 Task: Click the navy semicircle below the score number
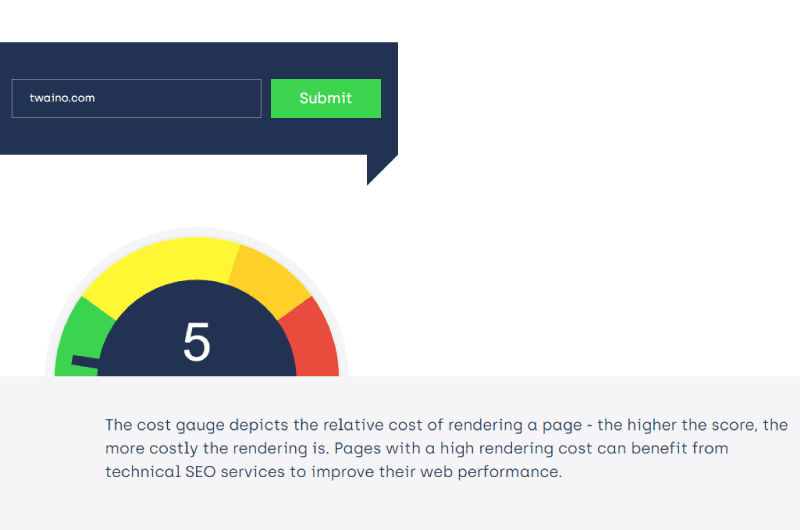point(197,369)
